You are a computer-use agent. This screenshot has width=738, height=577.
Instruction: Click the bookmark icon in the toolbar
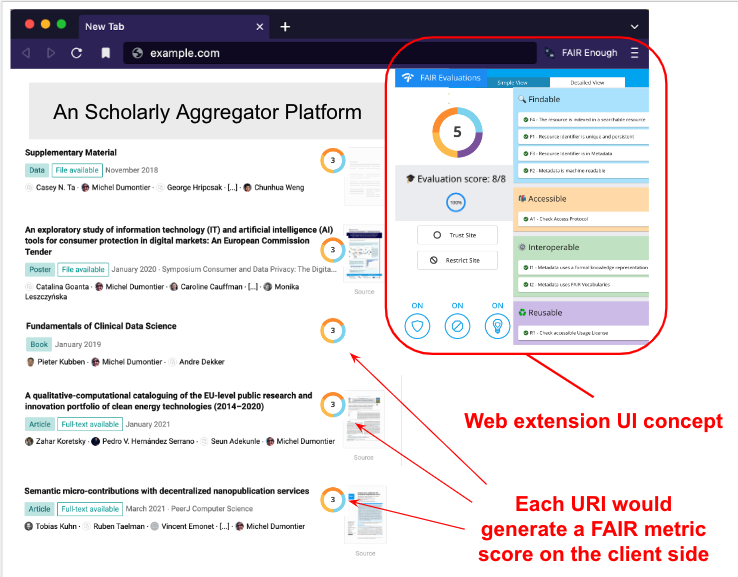tap(106, 53)
